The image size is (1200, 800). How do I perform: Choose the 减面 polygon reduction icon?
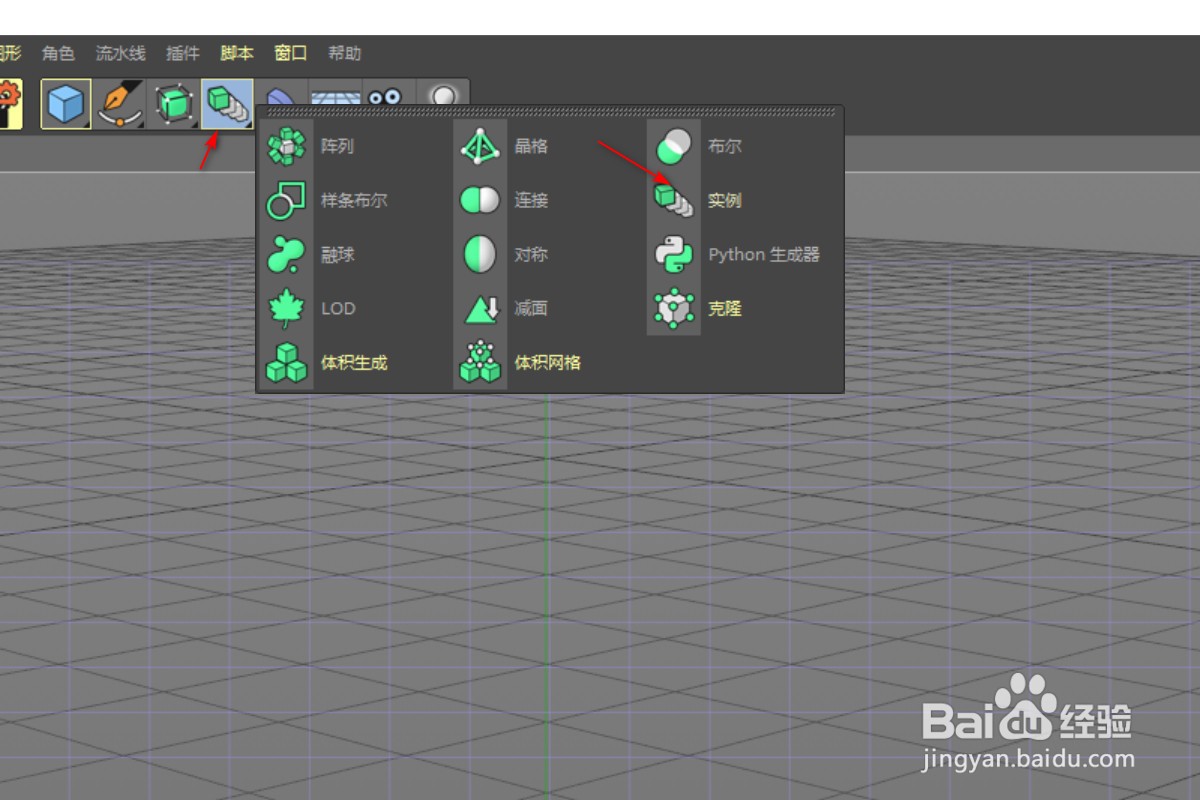[481, 309]
